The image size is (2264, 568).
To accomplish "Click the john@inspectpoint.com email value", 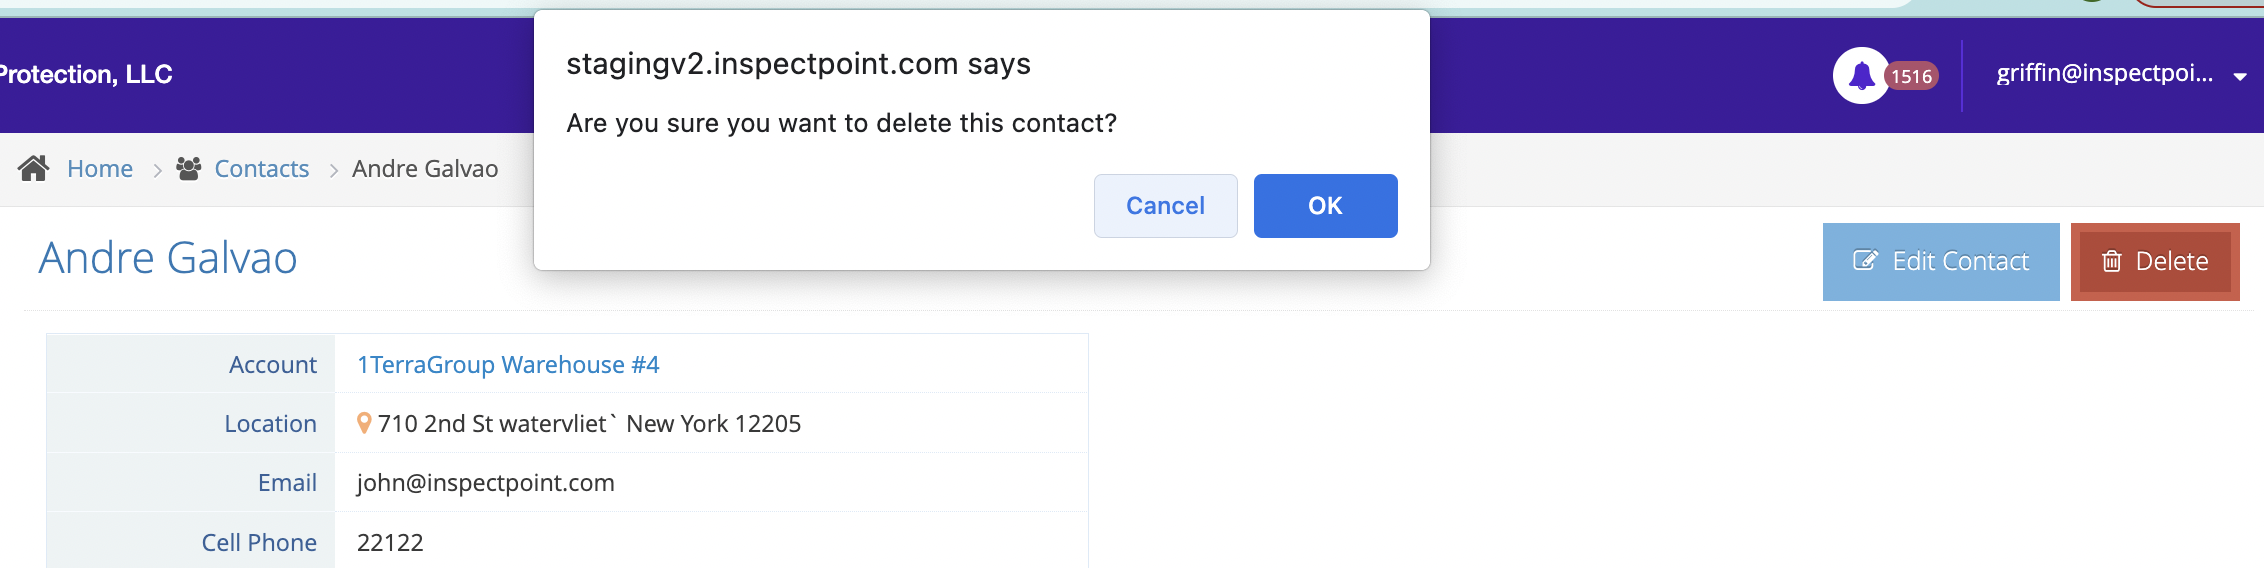I will [486, 483].
